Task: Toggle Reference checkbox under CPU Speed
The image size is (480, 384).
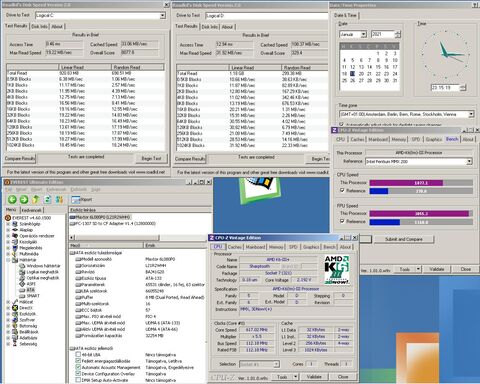Action: (x=342, y=190)
